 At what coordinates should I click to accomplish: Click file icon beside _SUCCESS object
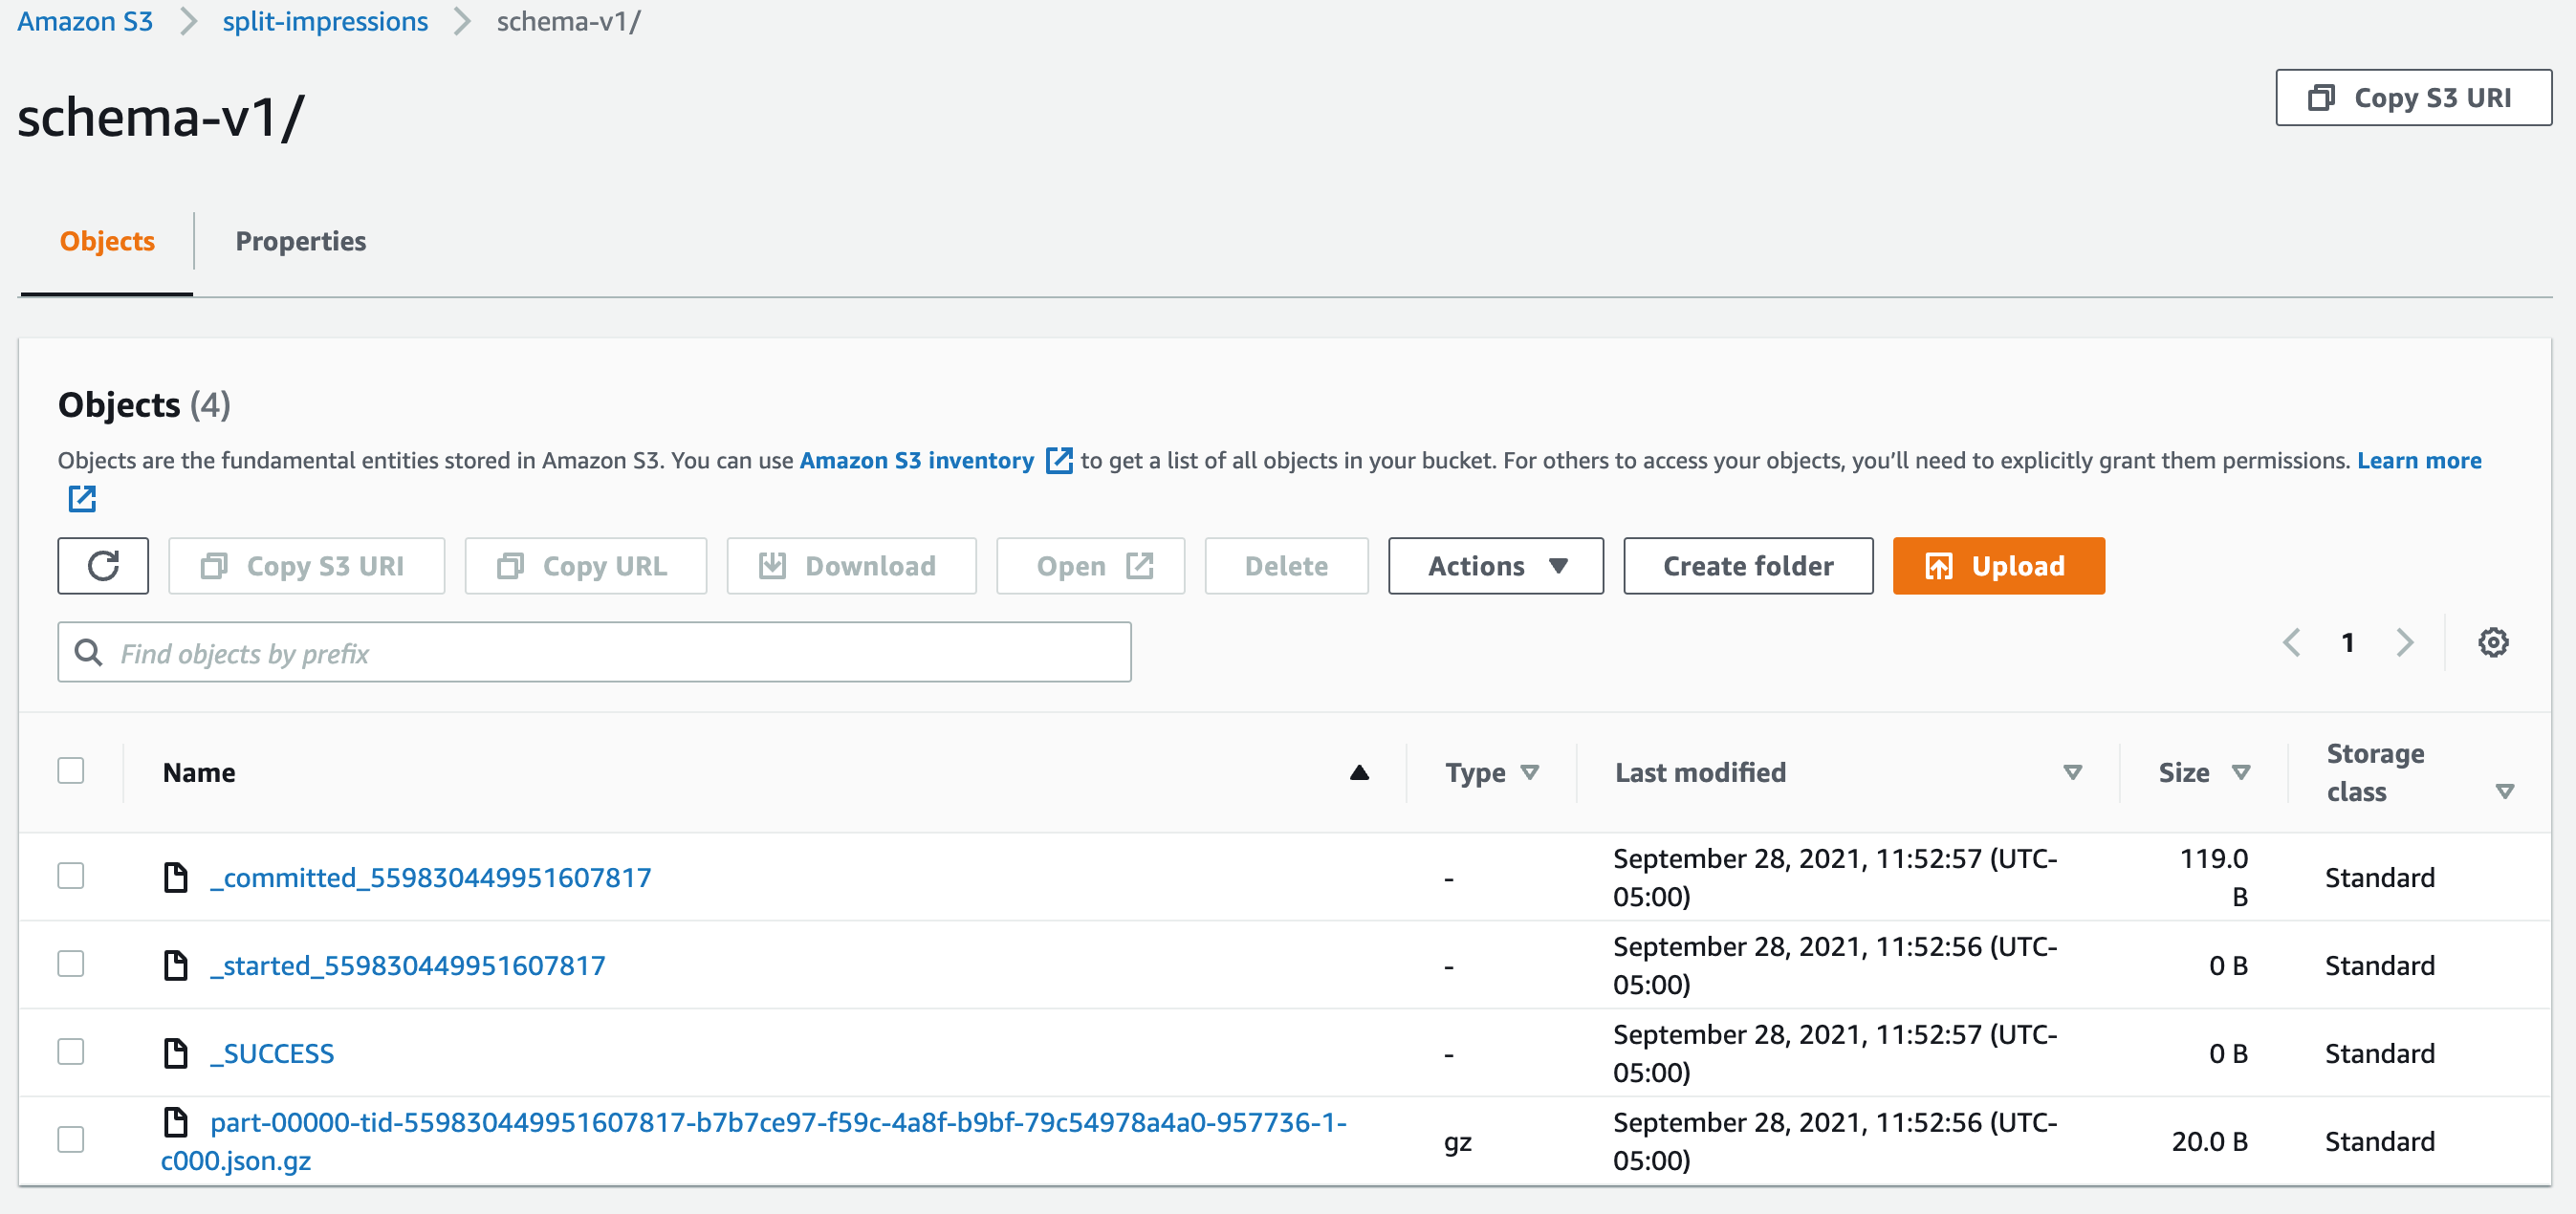(175, 1053)
